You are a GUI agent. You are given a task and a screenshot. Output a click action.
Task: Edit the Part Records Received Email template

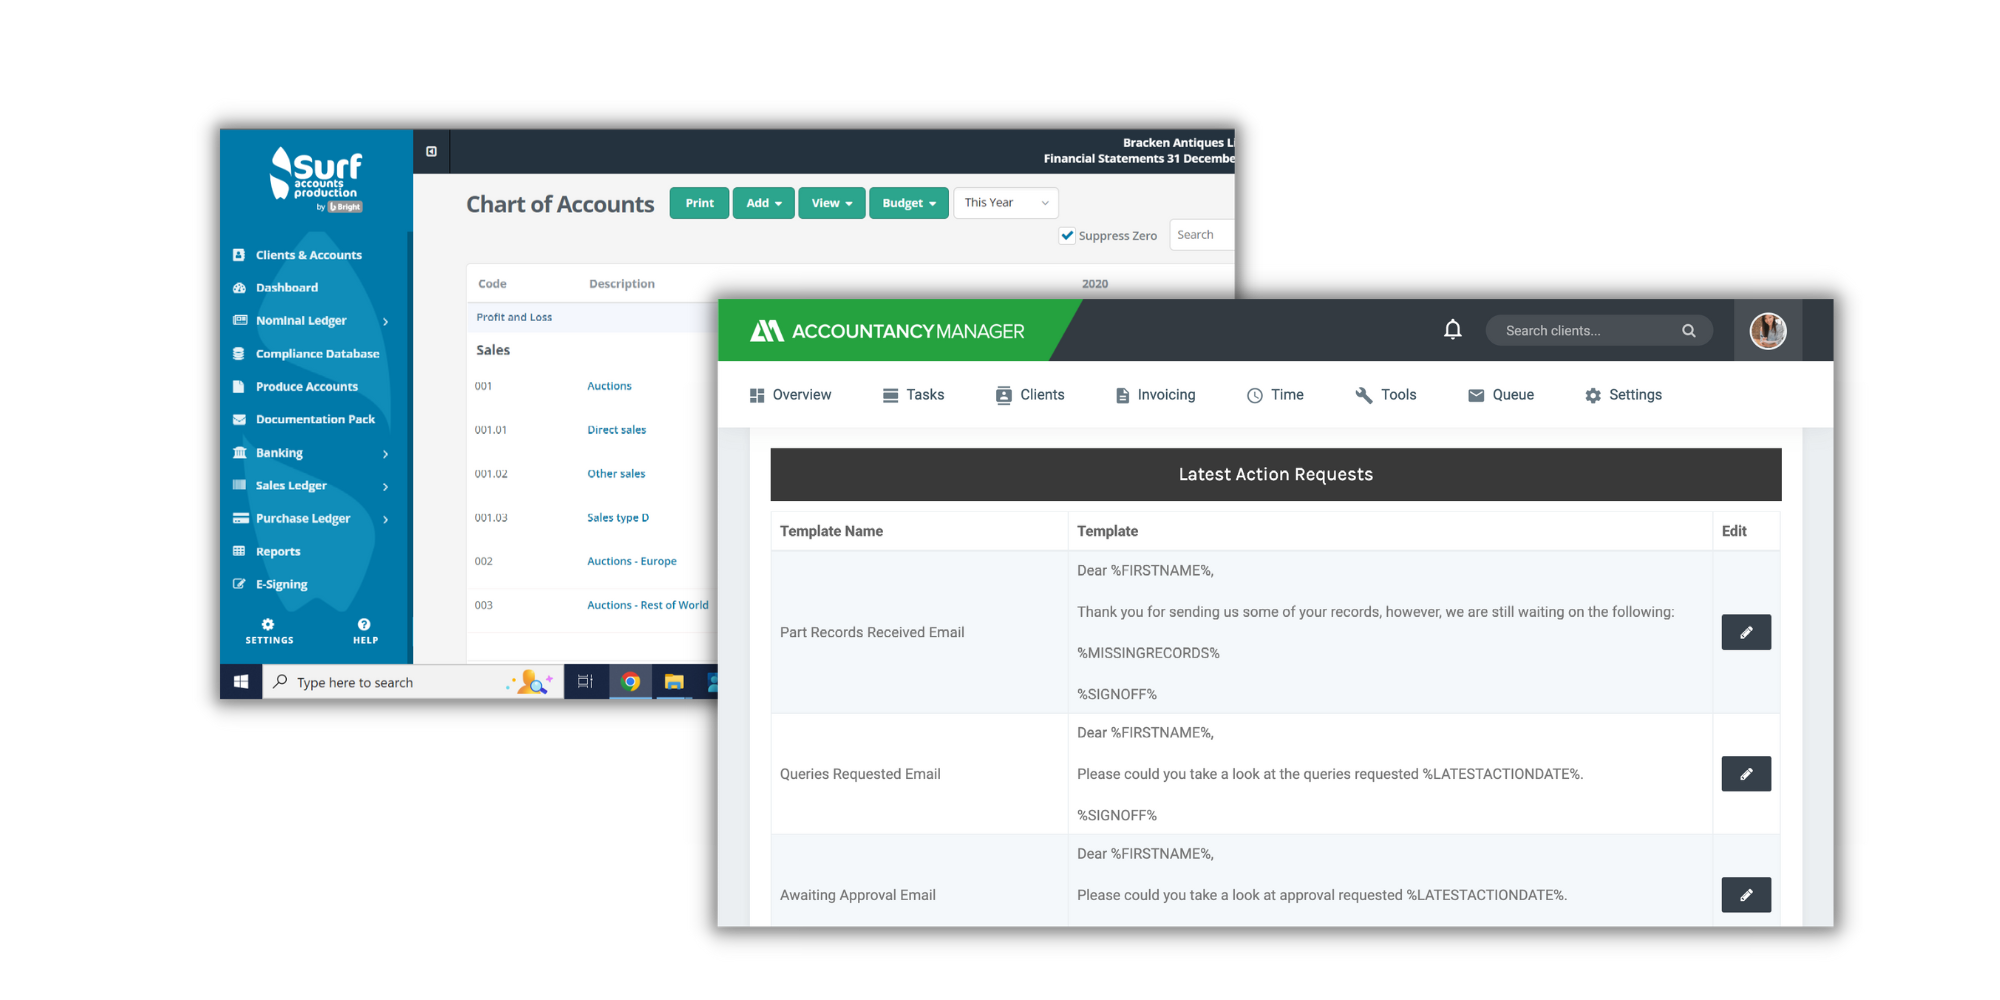(x=1746, y=632)
